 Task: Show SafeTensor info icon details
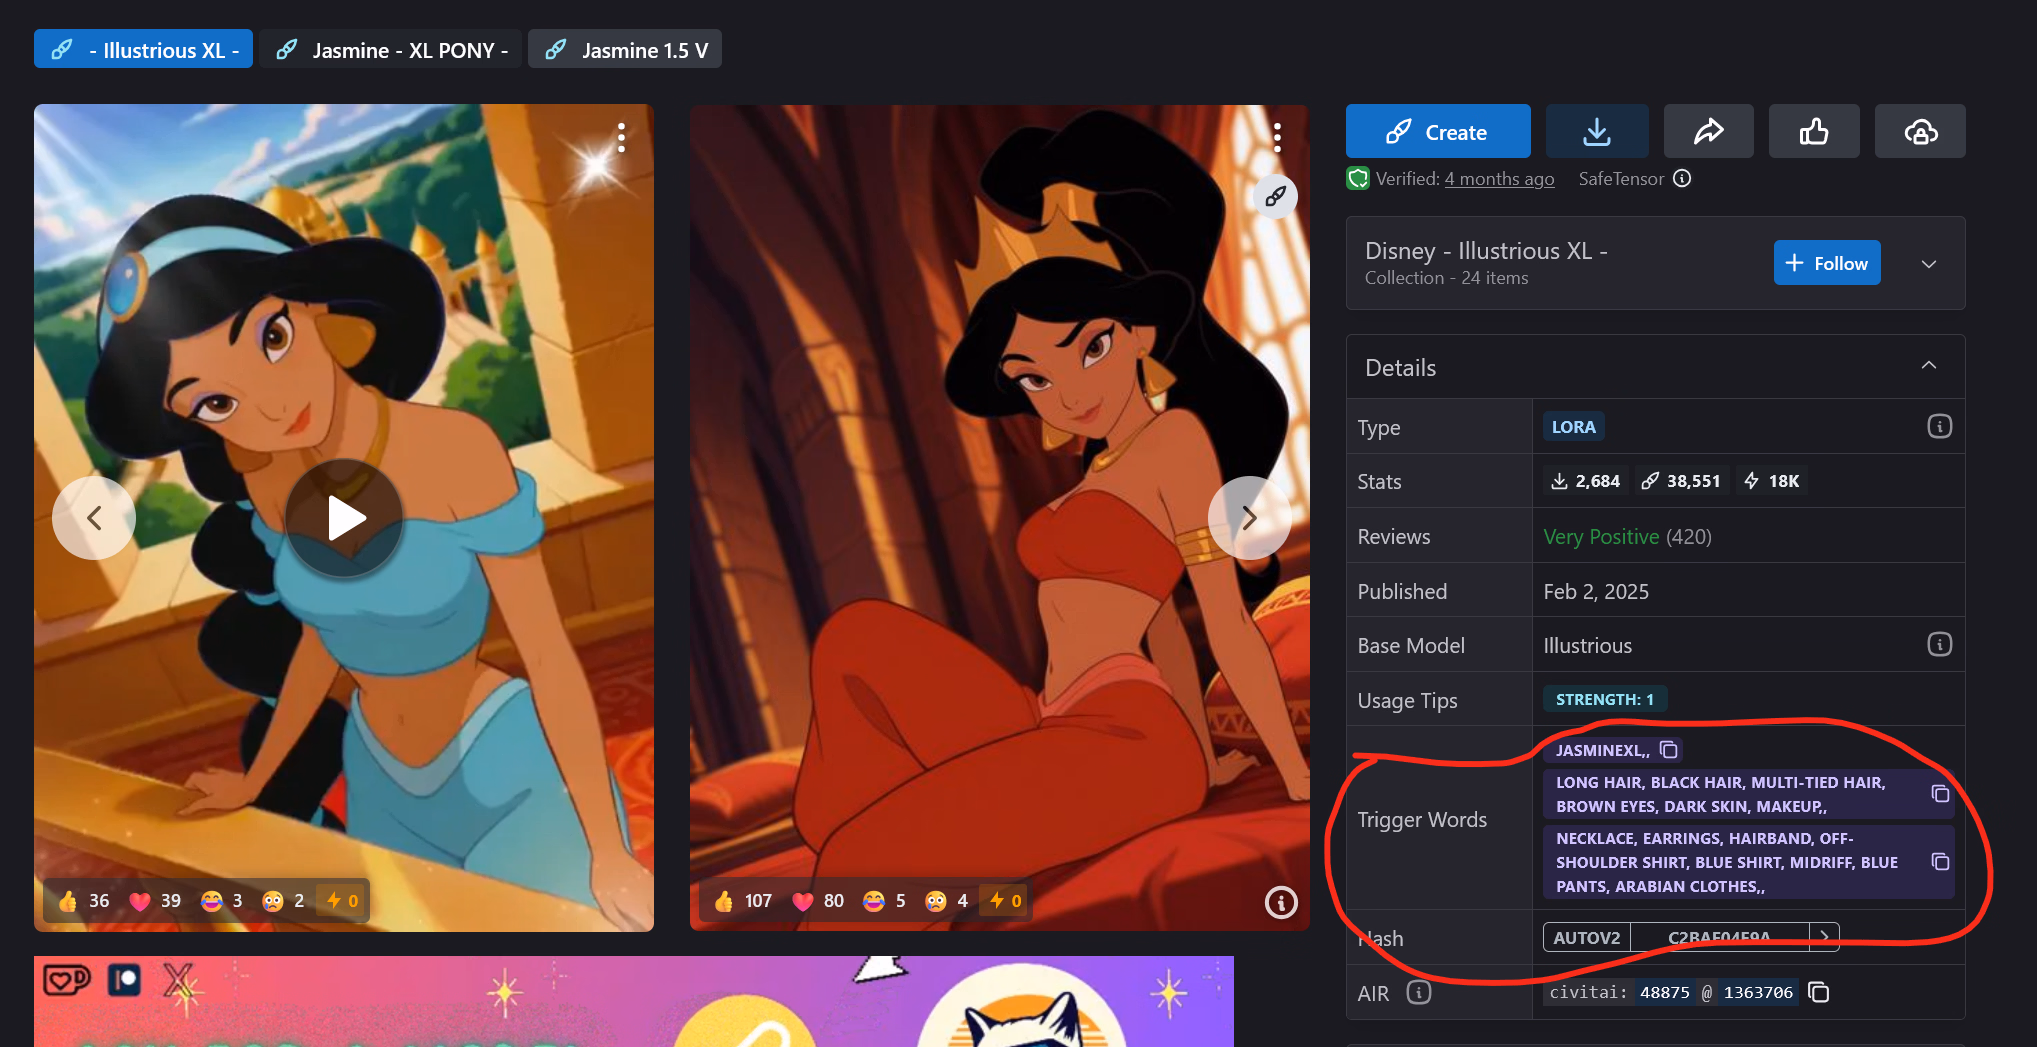click(1682, 178)
